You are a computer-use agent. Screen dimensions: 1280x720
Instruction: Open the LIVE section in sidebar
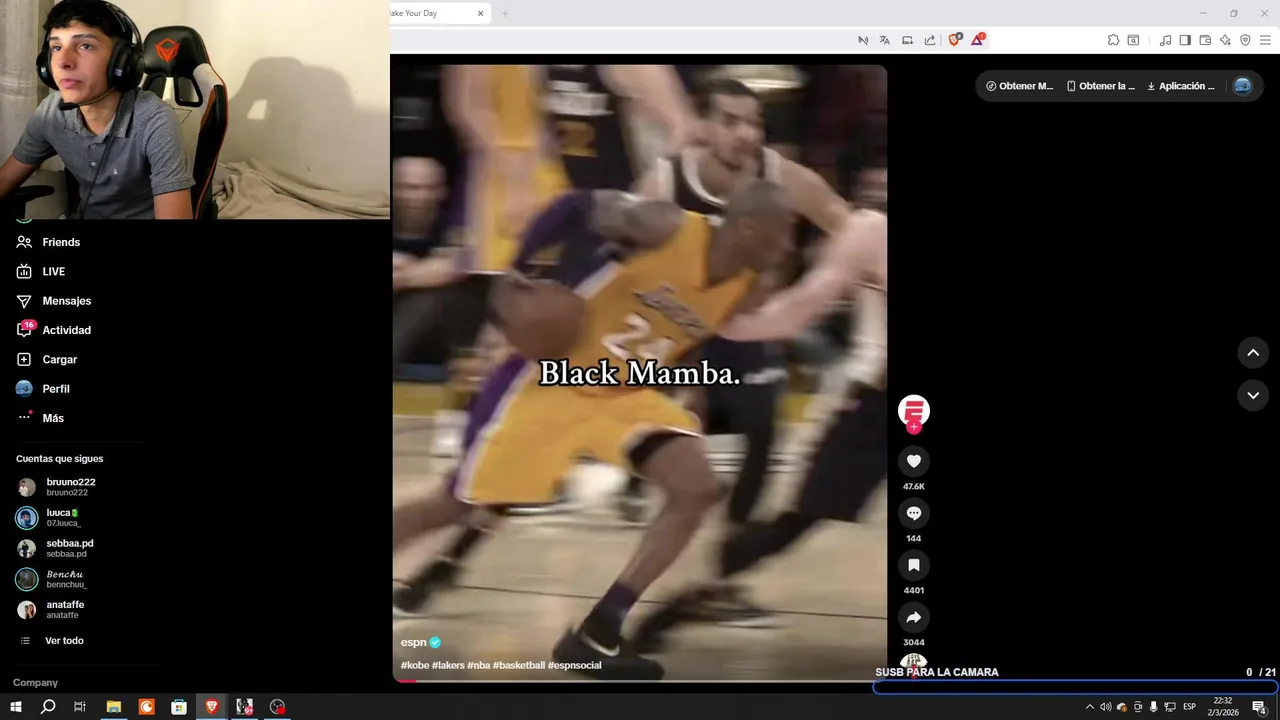(x=41, y=271)
